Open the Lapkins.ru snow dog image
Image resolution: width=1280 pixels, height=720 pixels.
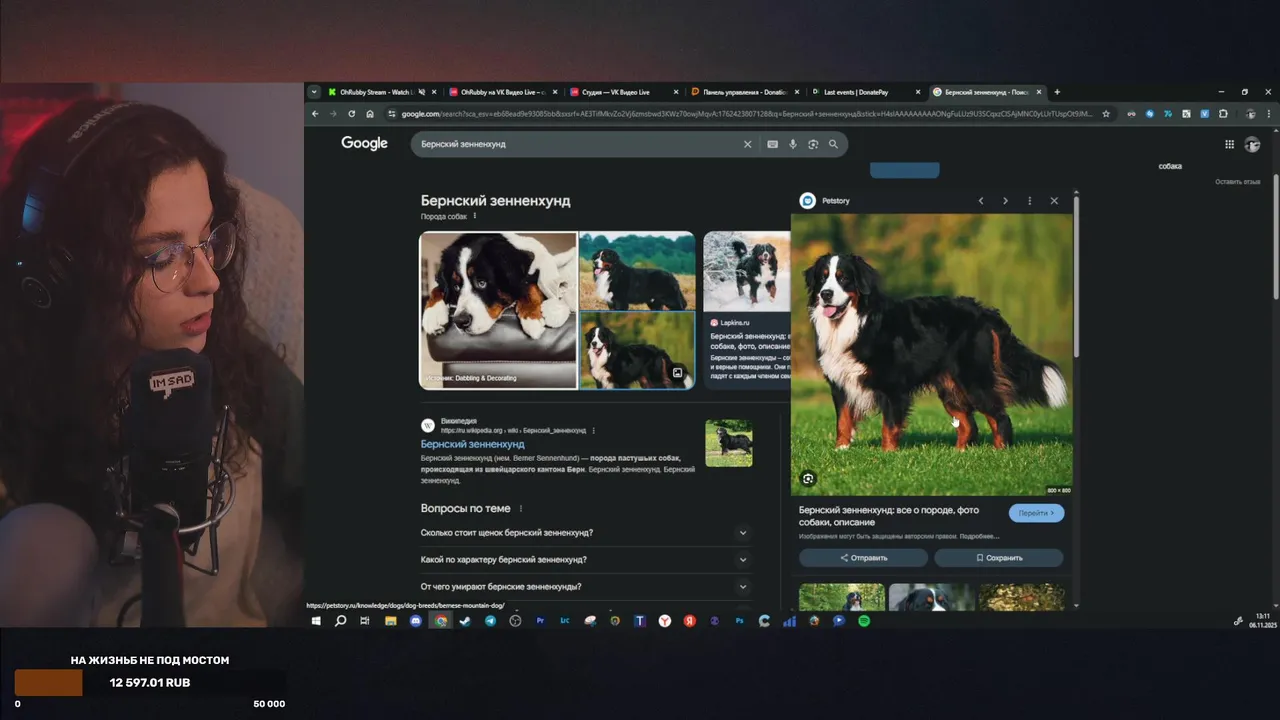pyautogui.click(x=747, y=272)
